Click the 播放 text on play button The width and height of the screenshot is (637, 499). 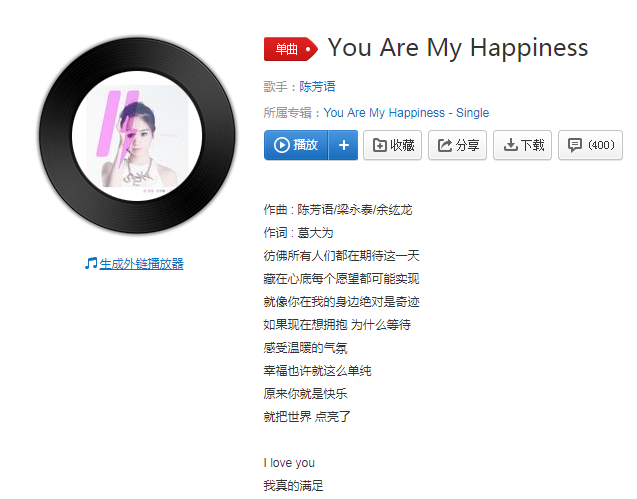[x=306, y=145]
